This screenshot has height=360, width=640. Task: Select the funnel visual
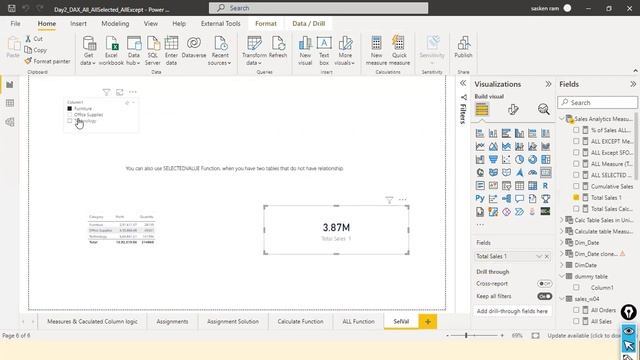pyautogui.click(x=493, y=159)
